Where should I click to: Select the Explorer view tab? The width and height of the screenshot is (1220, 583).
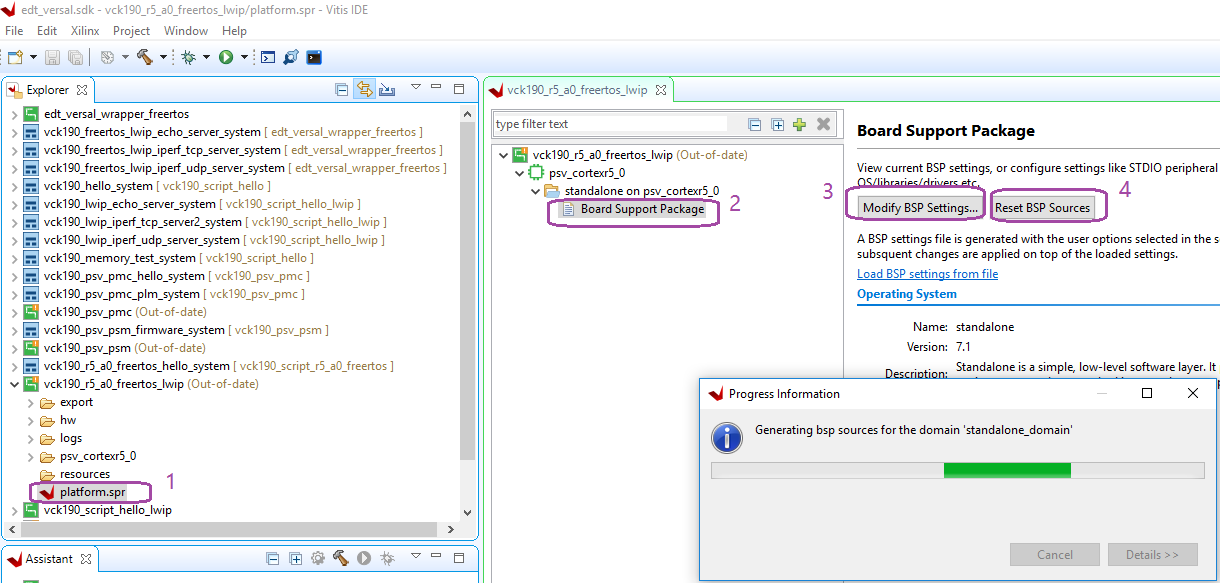coord(47,90)
